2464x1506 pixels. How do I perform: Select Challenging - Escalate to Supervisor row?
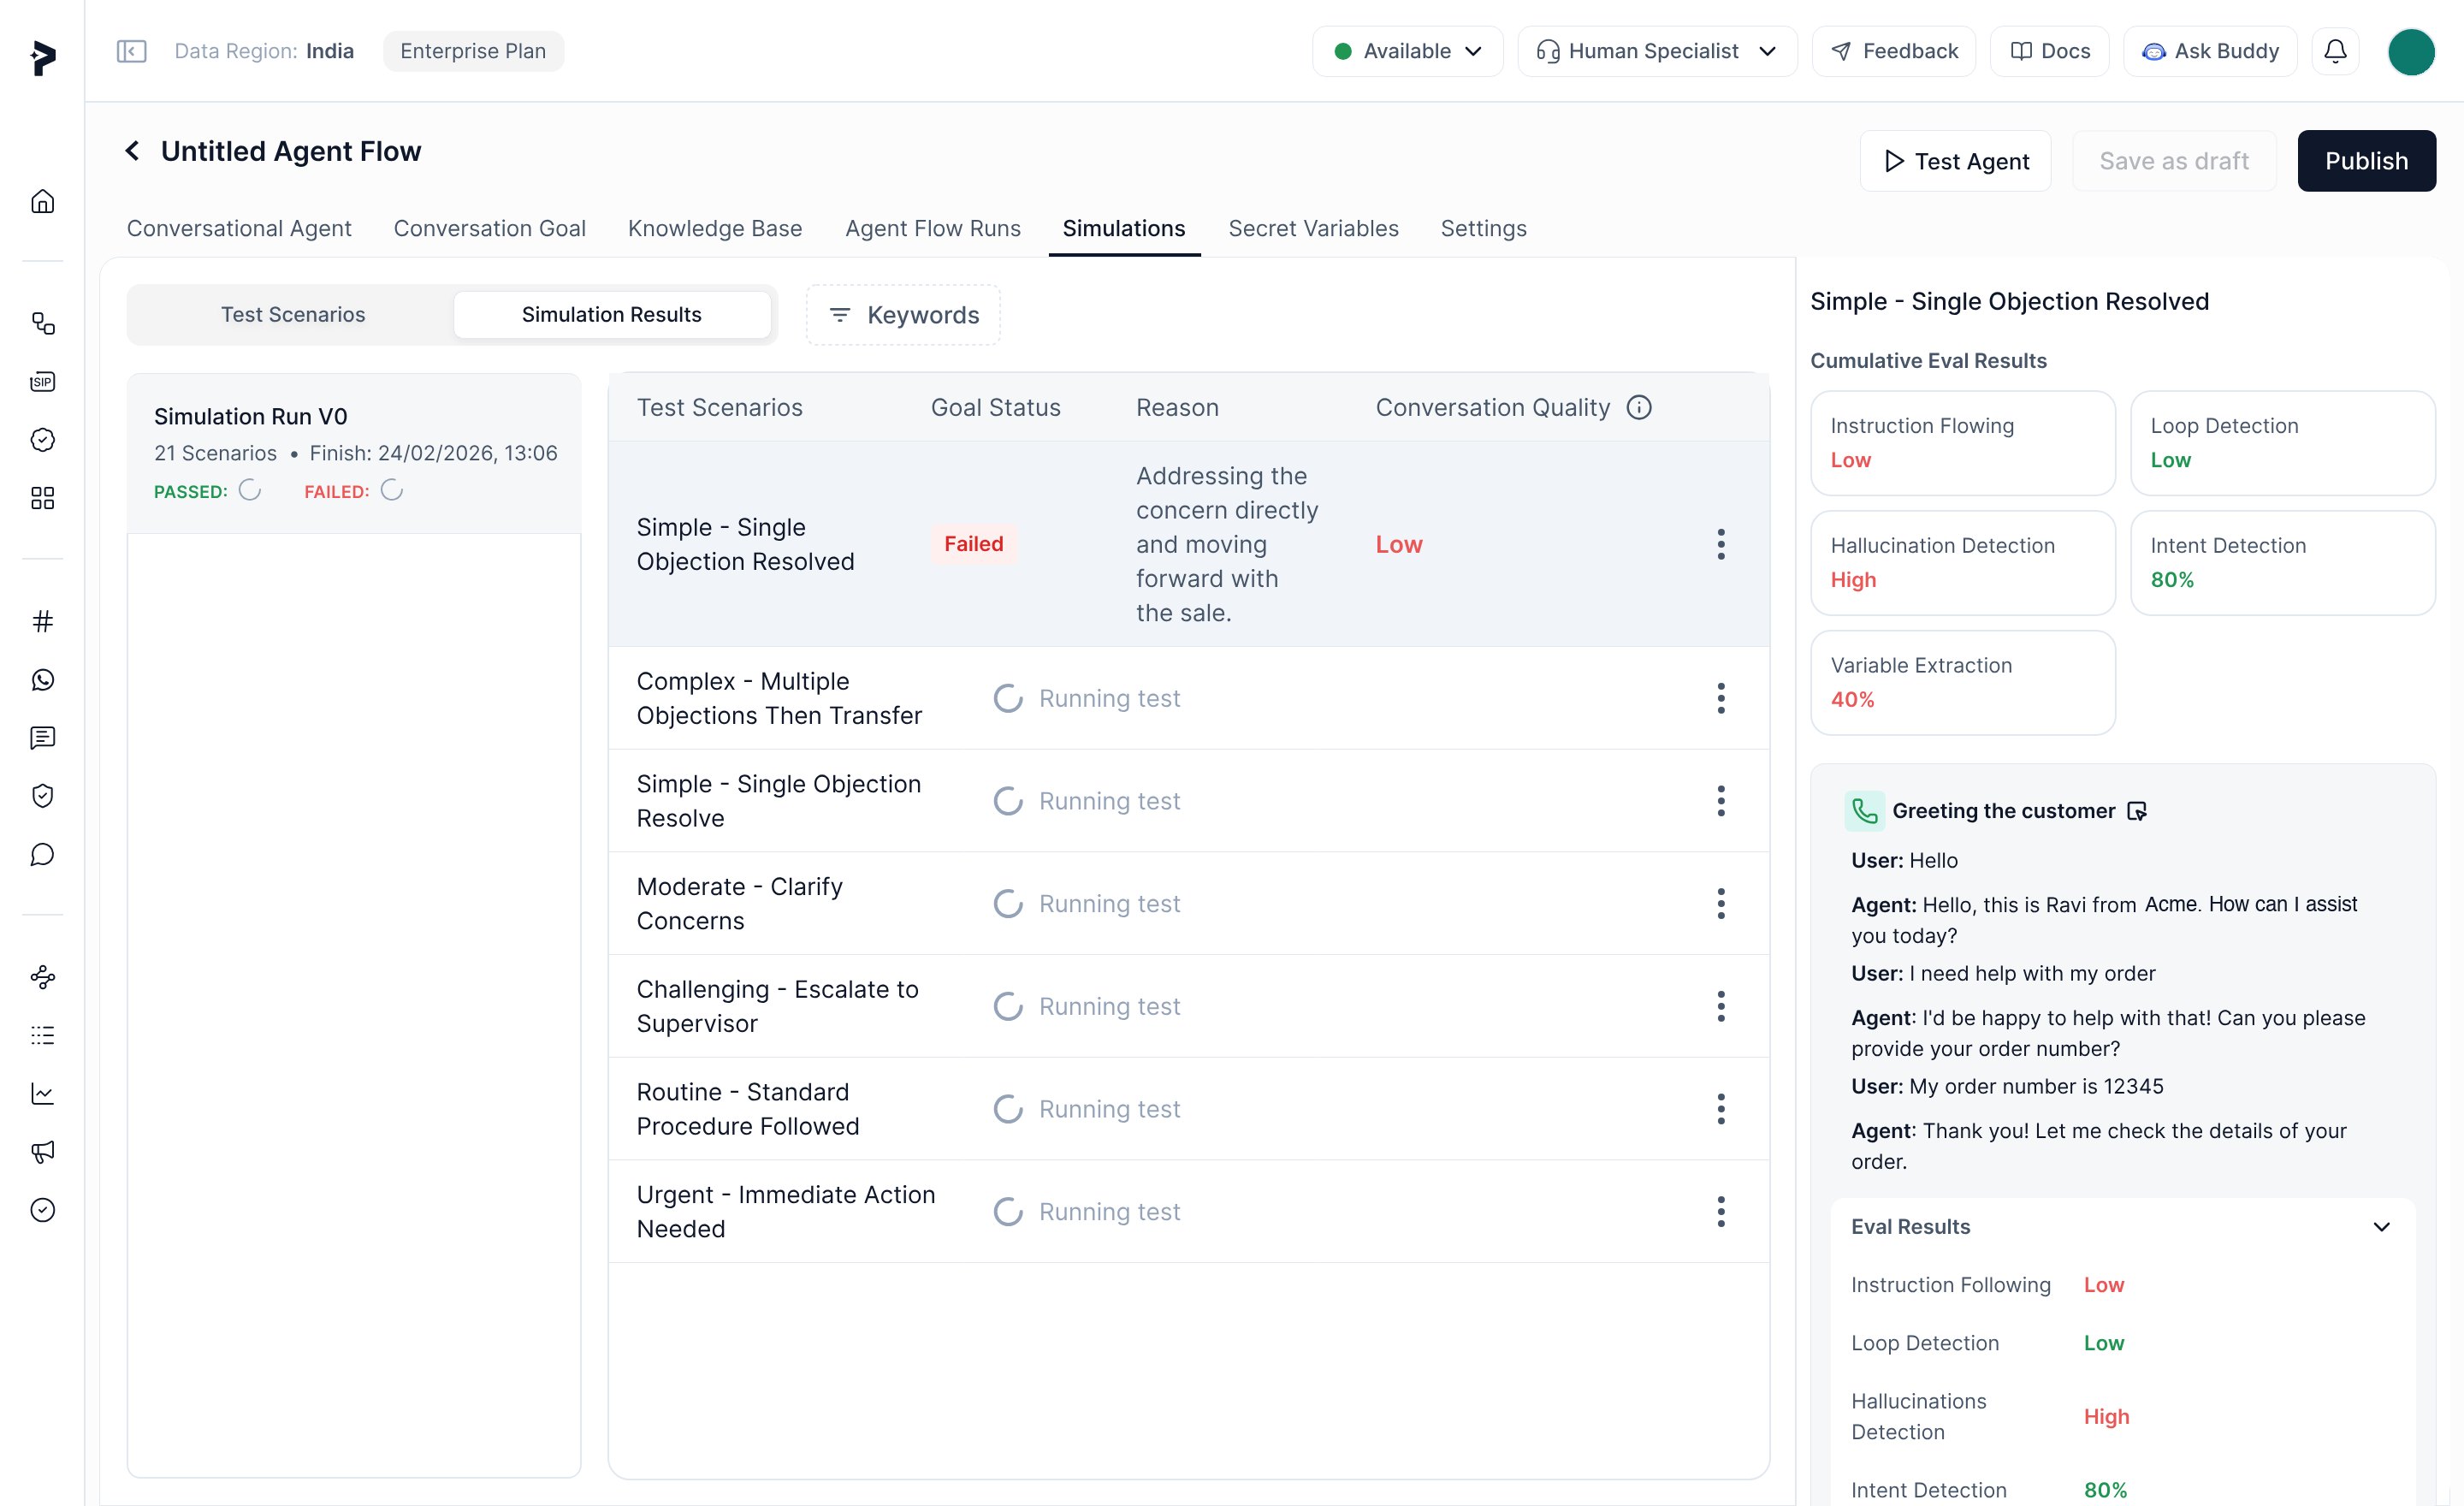tap(1188, 1006)
